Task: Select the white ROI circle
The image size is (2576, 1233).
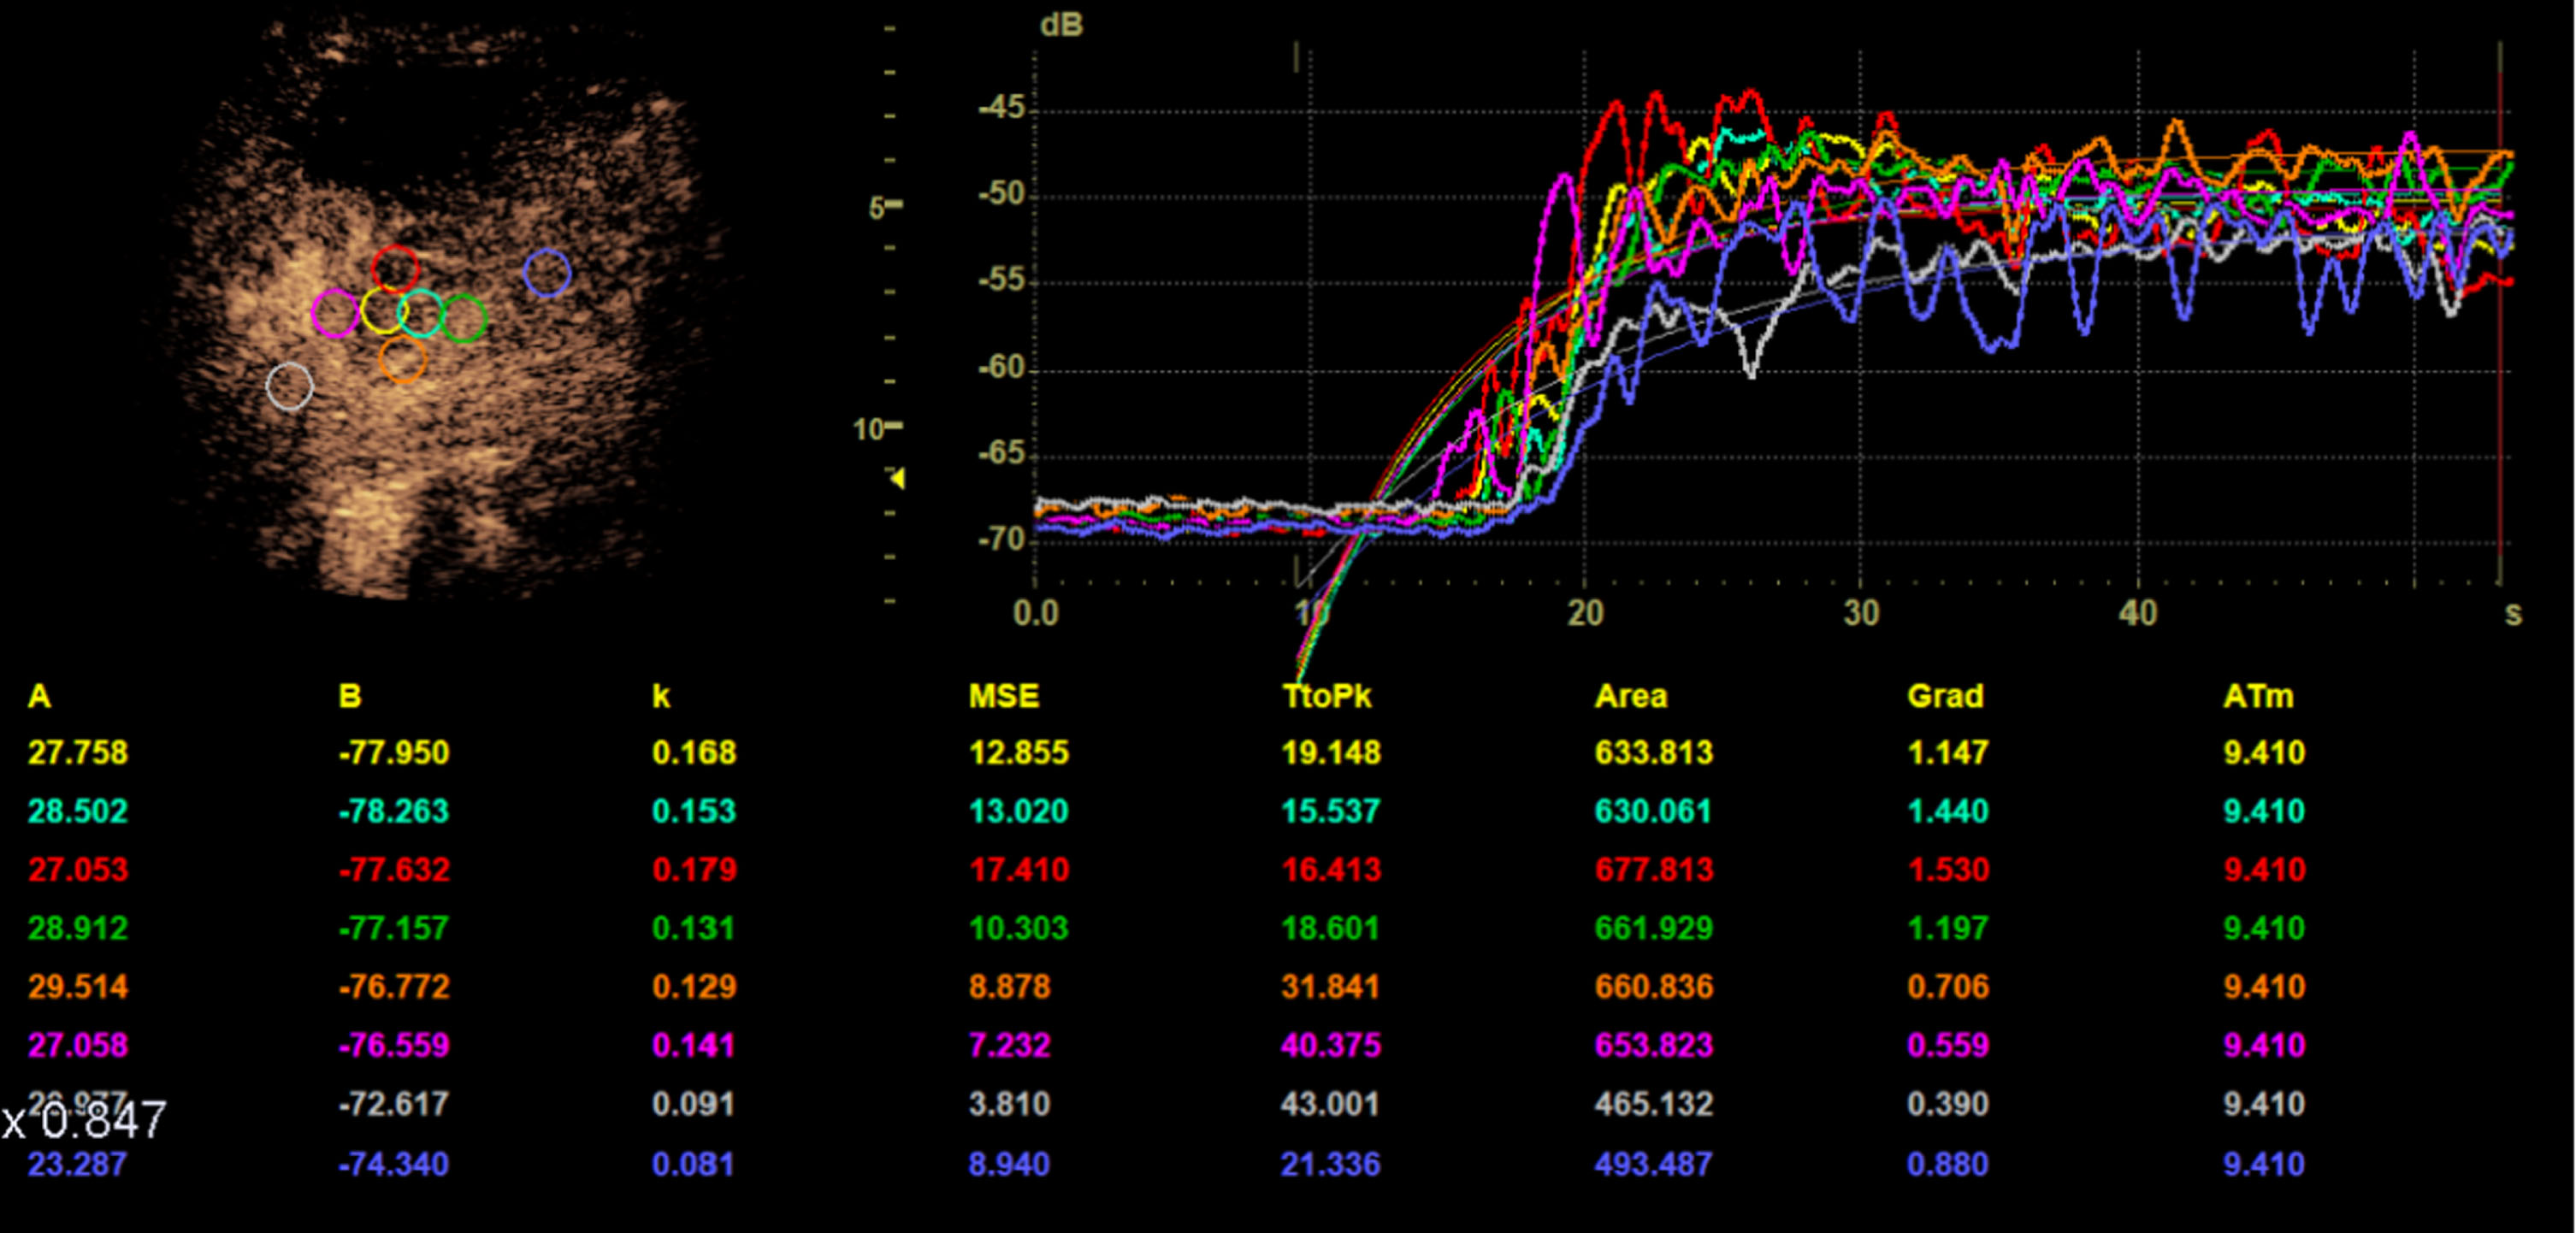Action: (290, 386)
